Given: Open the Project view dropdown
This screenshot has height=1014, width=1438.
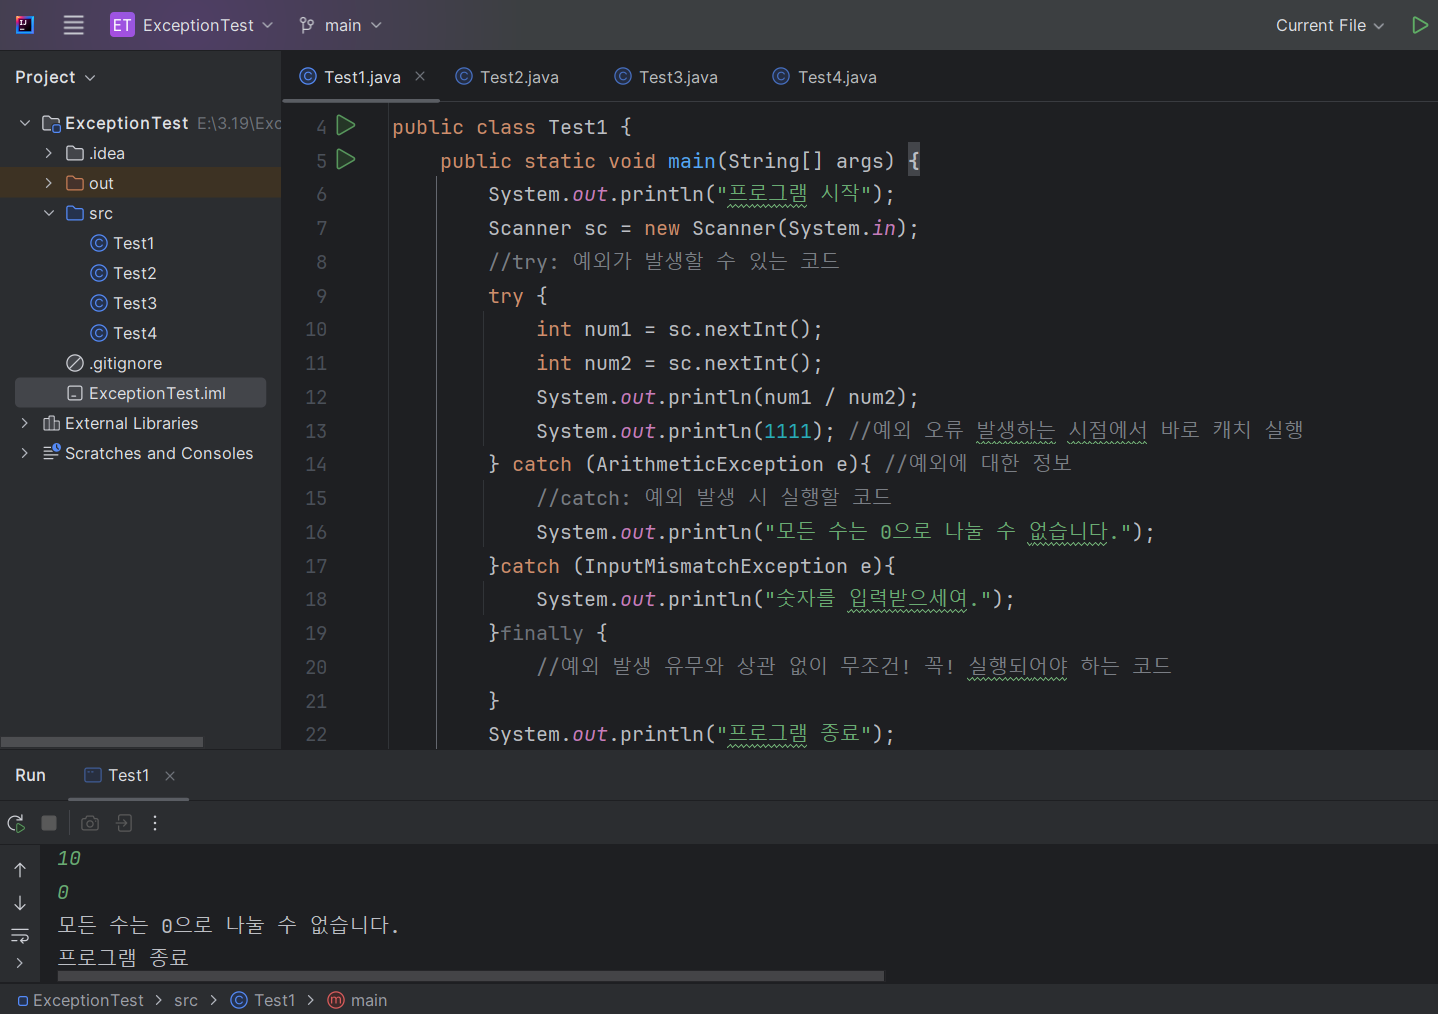Looking at the screenshot, I should (55, 77).
